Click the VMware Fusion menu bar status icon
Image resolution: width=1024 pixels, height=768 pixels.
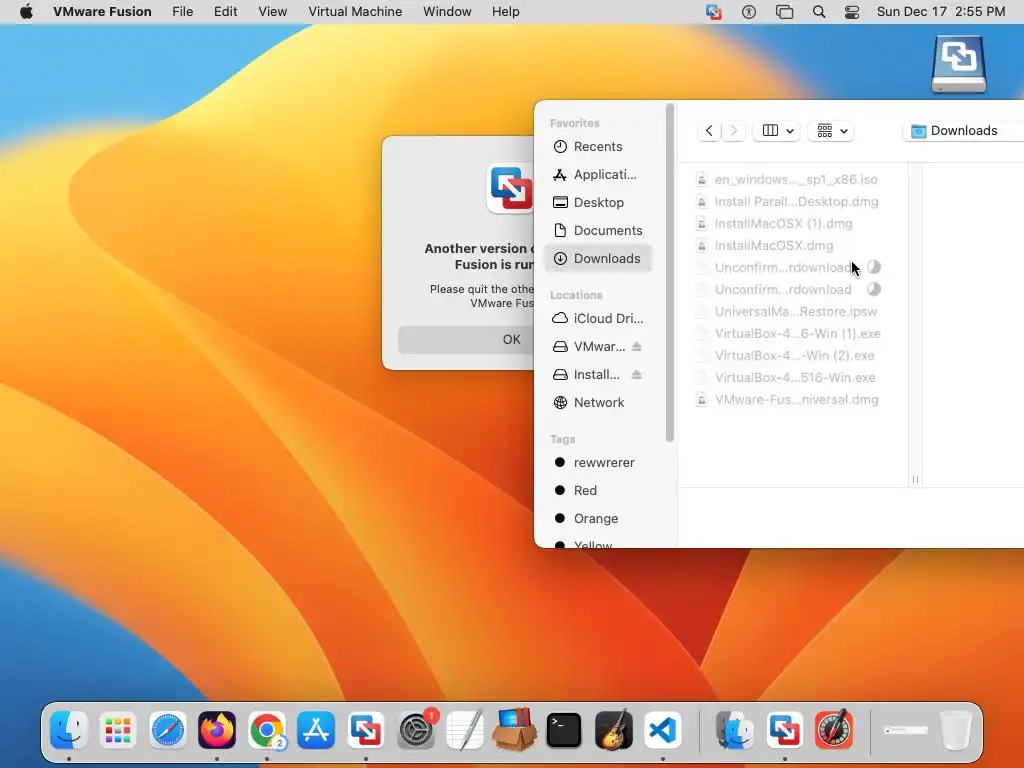coord(714,12)
